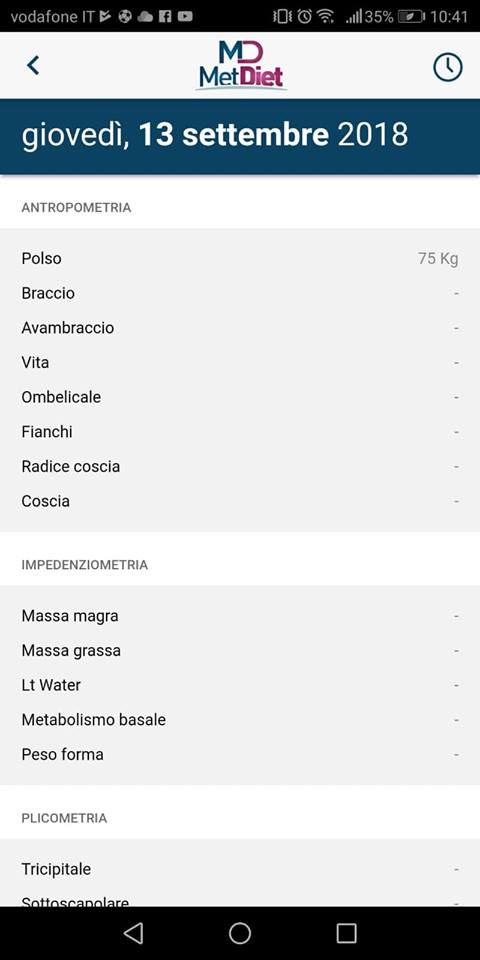This screenshot has width=480, height=960.
Task: Tap the Massa magra entry
Action: [x=240, y=616]
